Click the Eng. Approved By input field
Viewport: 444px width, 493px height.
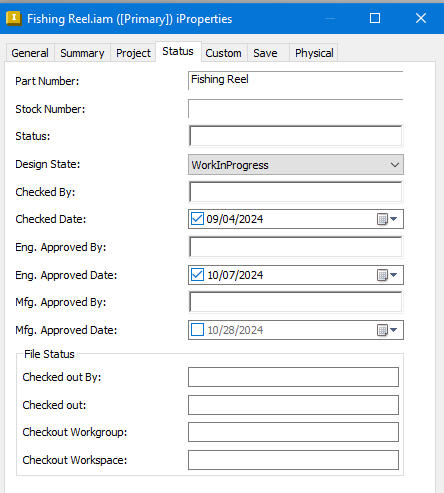click(x=296, y=247)
